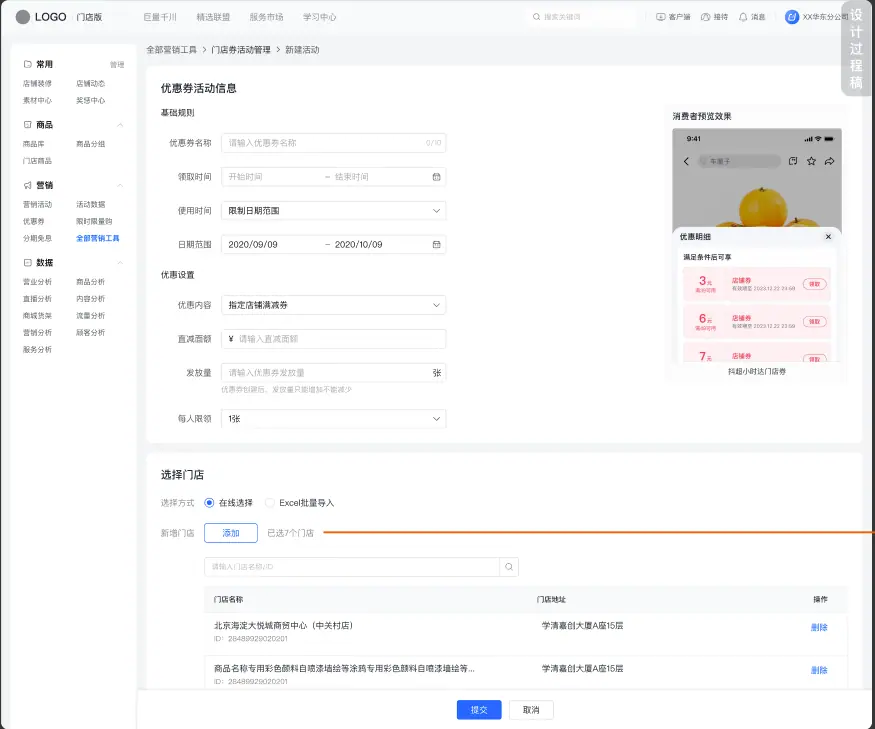
Task: Open the 客户端 download icon
Action: [661, 17]
